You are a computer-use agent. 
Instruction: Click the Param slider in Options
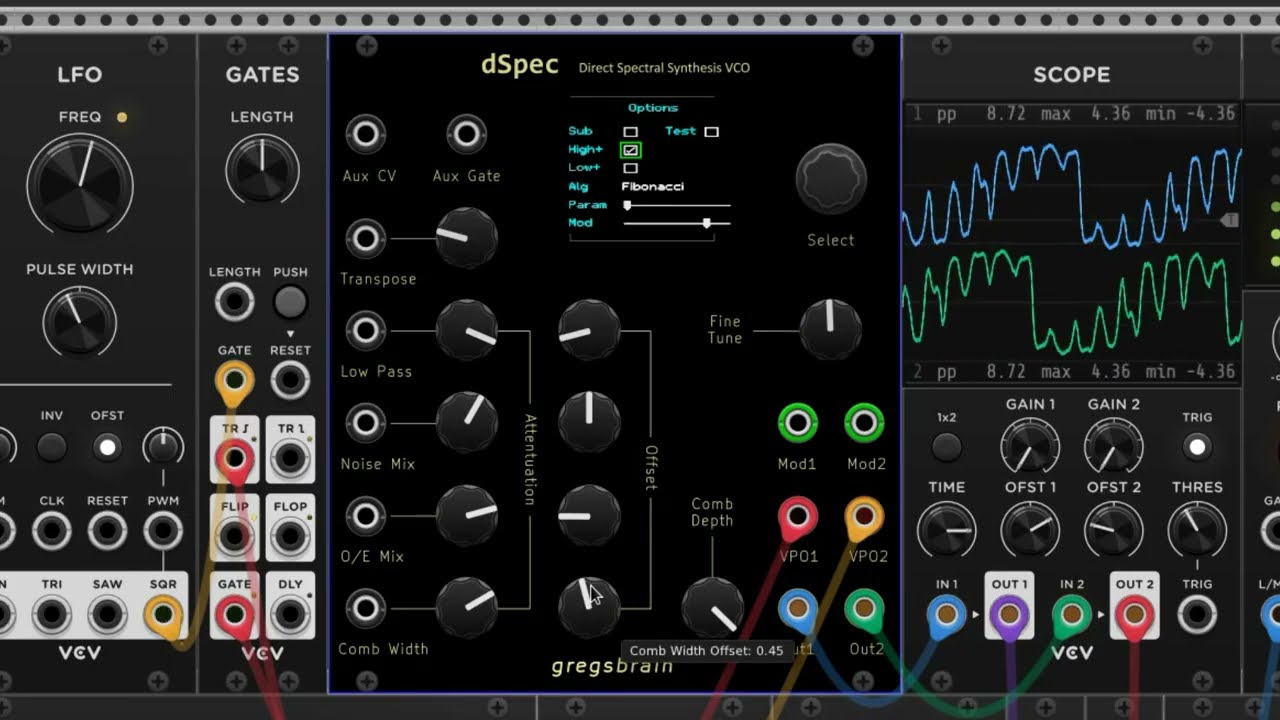(677, 205)
